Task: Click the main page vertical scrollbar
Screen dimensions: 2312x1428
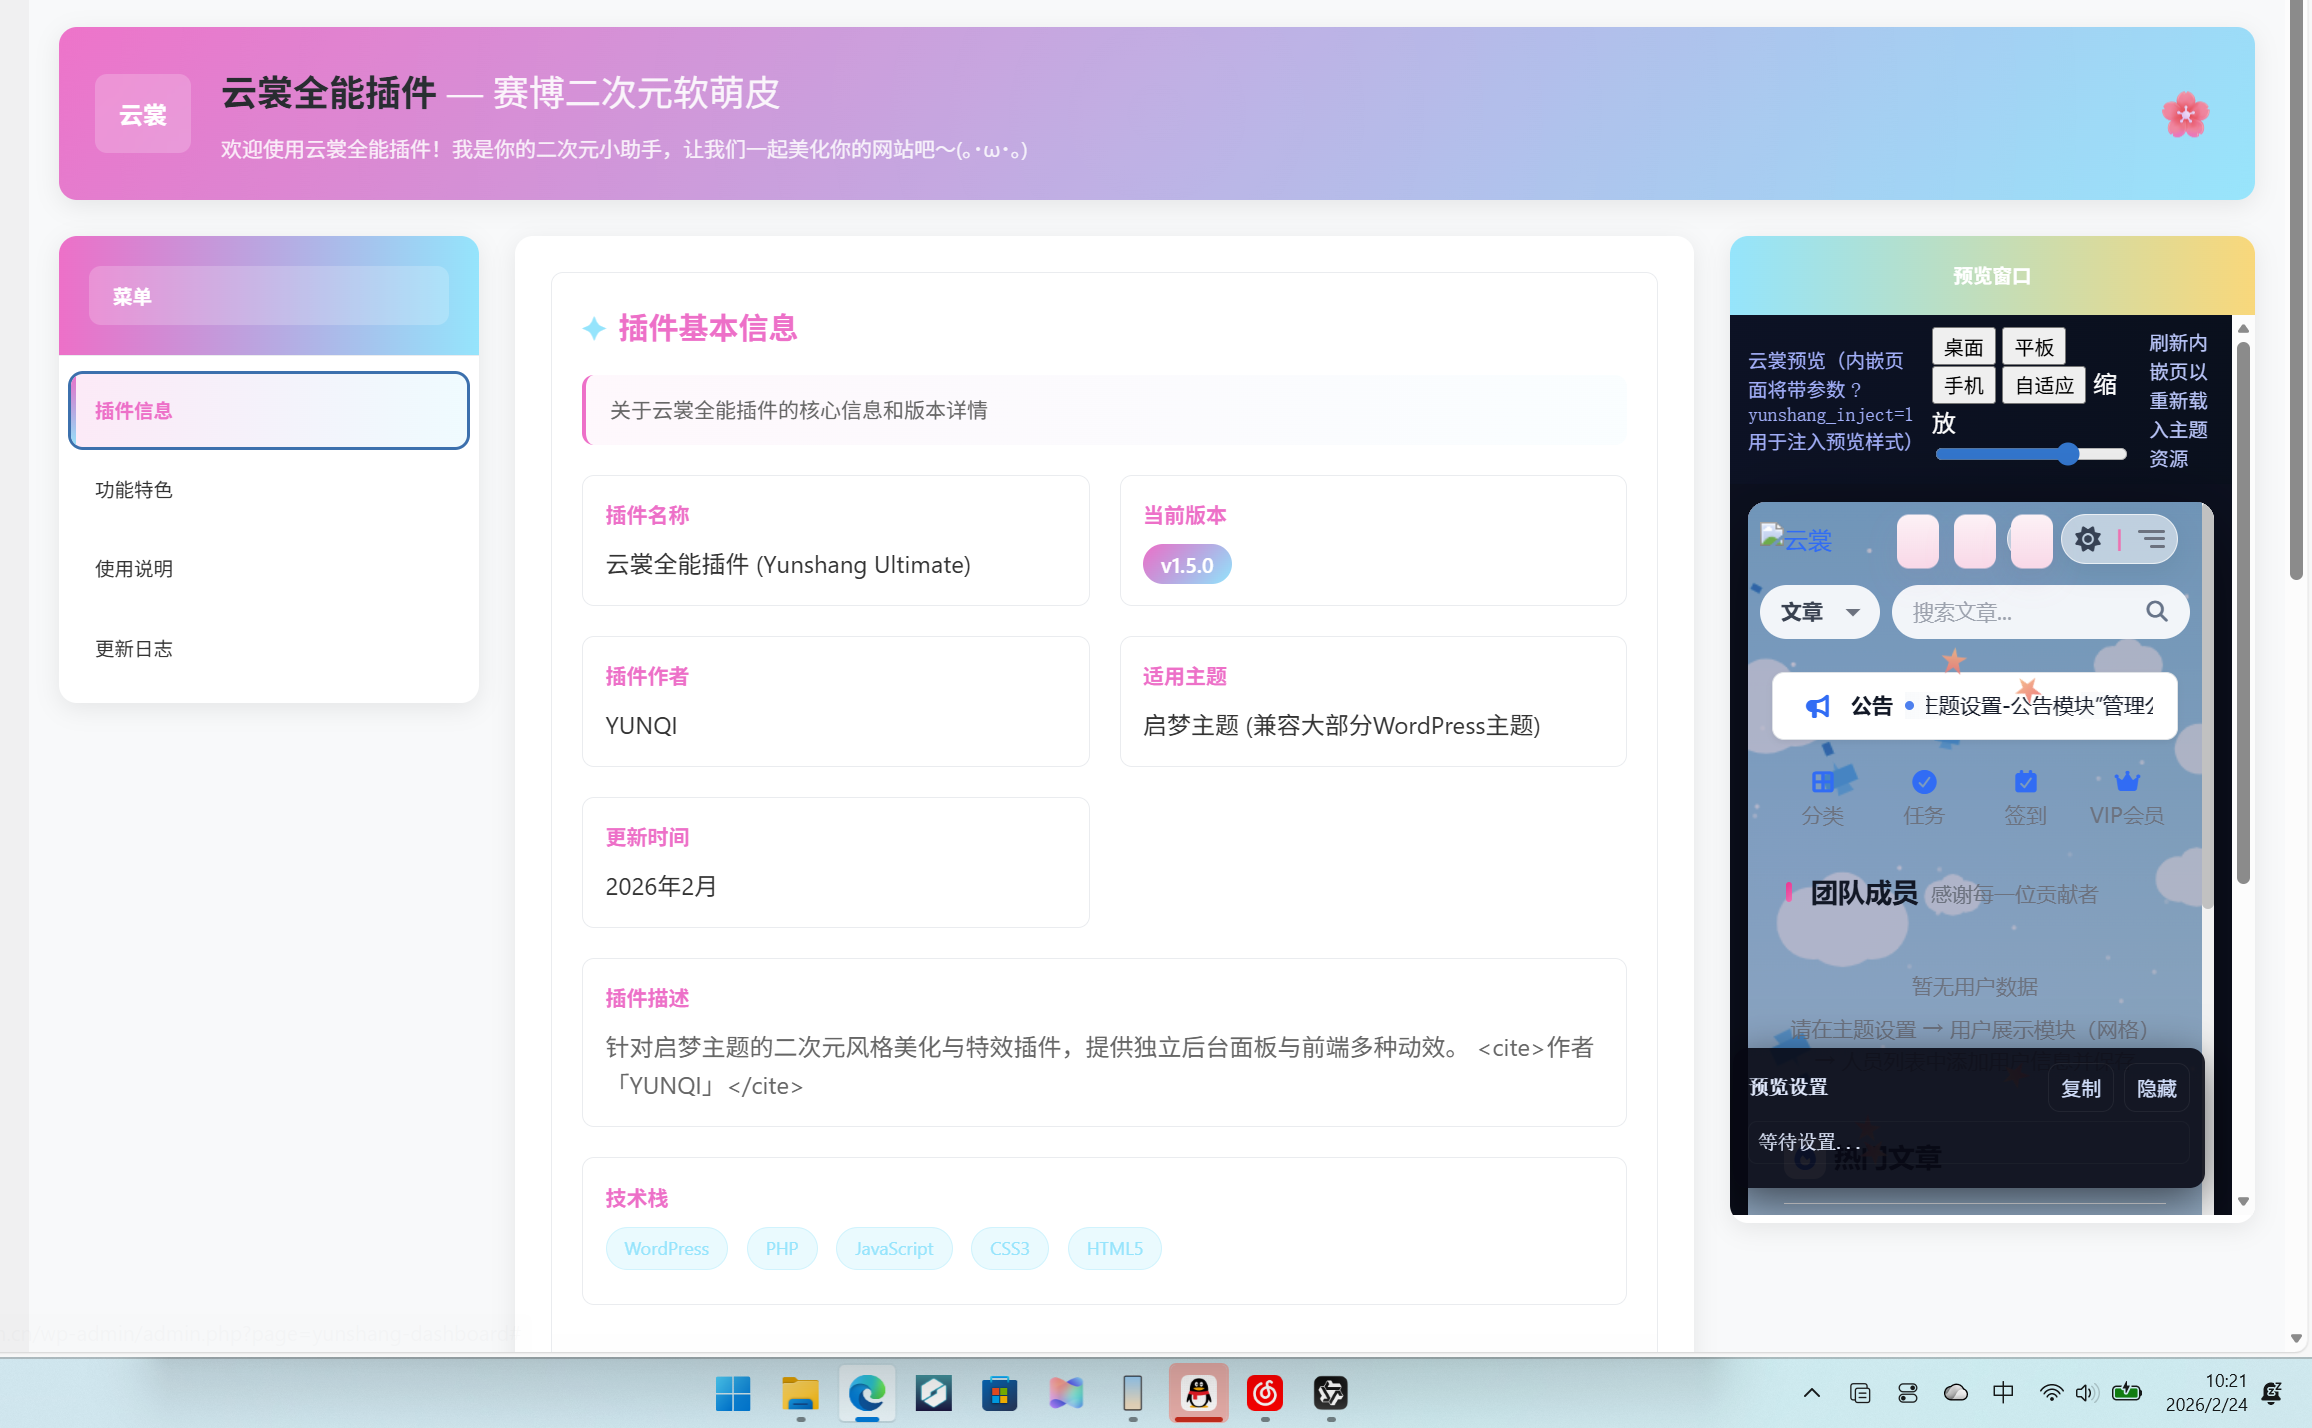Action: coord(2296,290)
